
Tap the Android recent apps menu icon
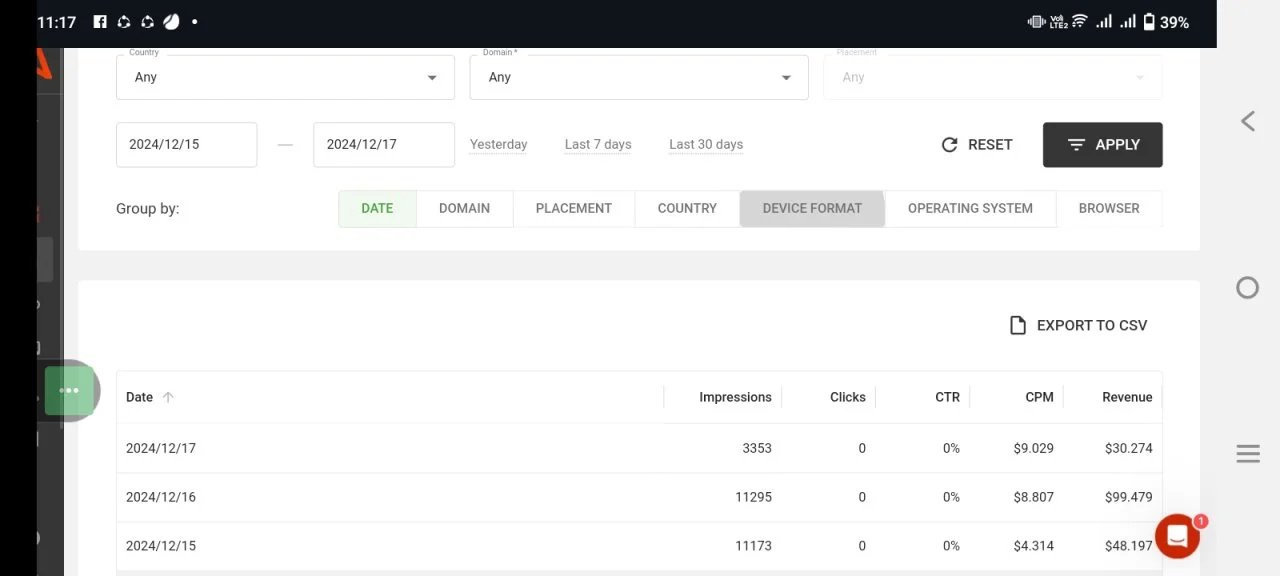[x=1248, y=454]
